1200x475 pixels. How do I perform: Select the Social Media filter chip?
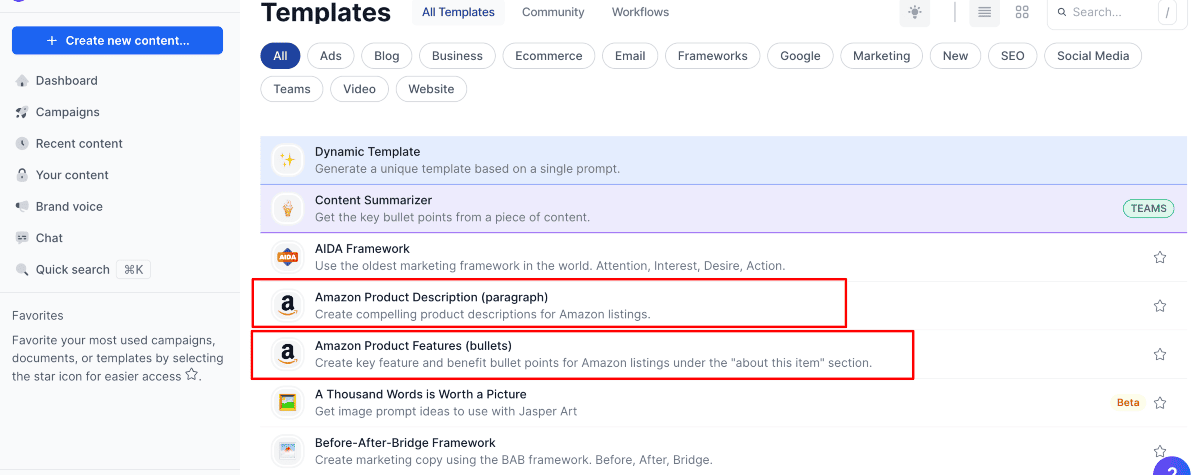tap(1093, 56)
